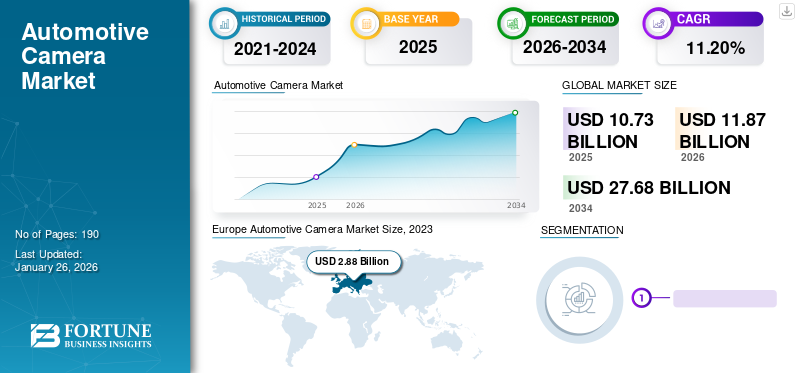Click the 11.20% CAGR value
This screenshot has width=800, height=373.
tap(715, 48)
